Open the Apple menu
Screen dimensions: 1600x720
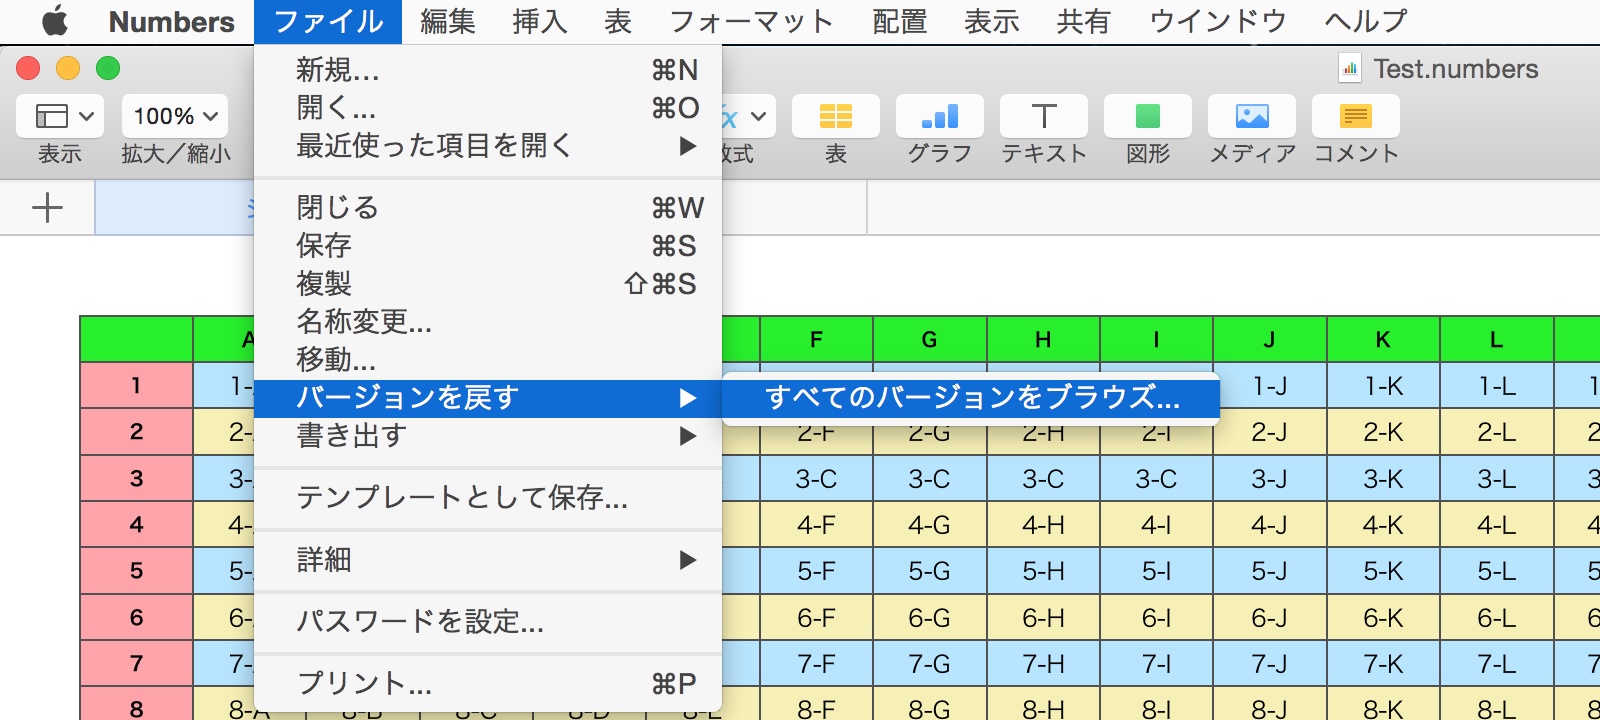55,21
